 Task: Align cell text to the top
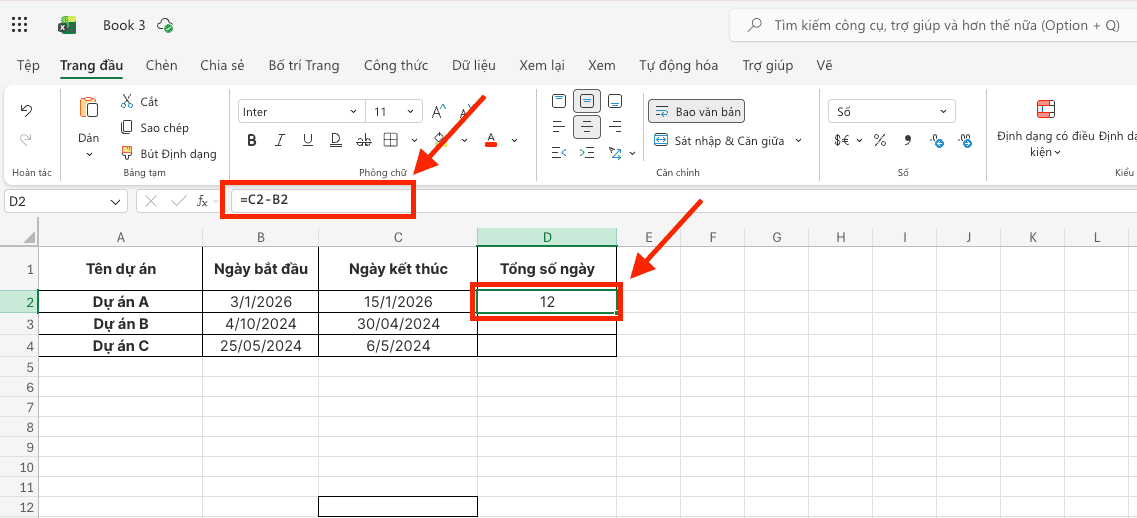[558, 100]
